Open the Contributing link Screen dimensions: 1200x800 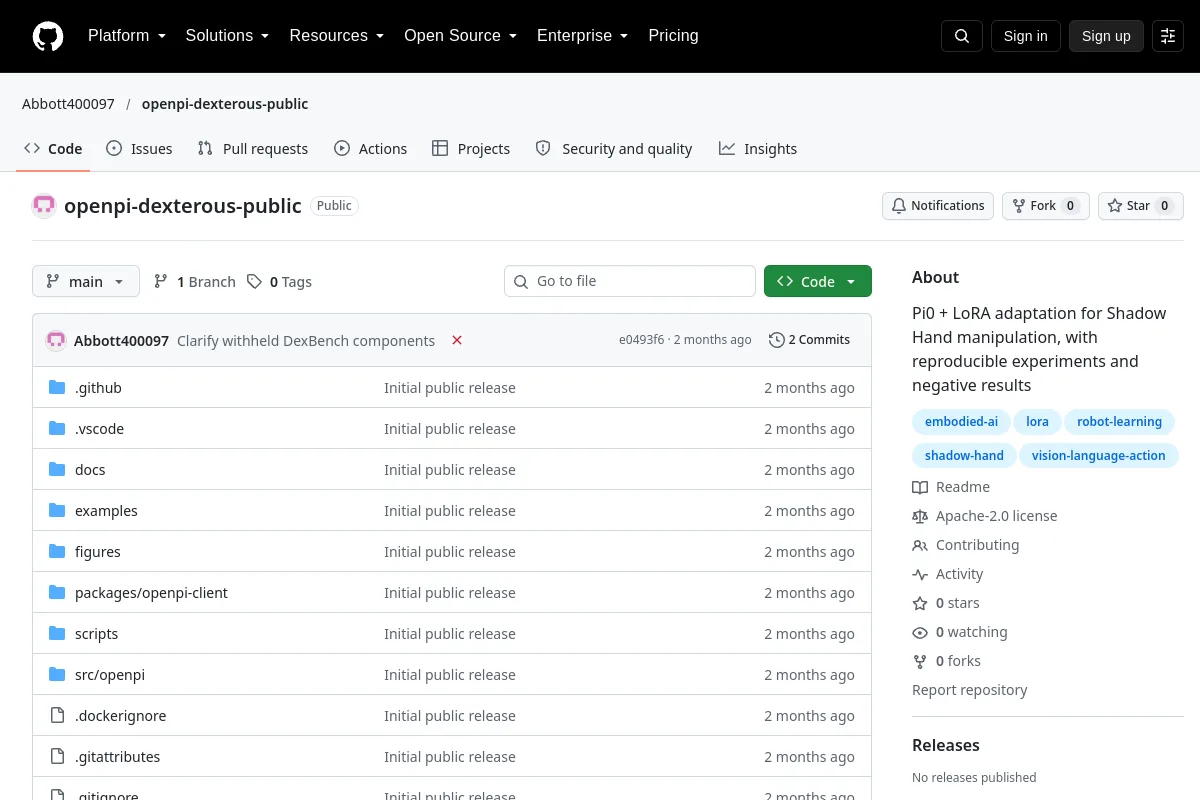click(966, 545)
